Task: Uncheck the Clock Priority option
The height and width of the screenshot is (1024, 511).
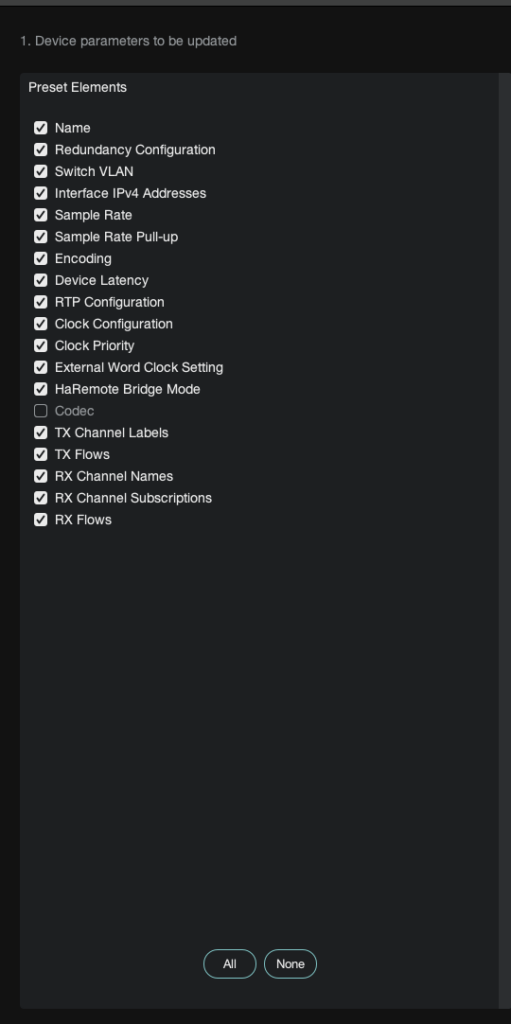Action: tap(41, 345)
